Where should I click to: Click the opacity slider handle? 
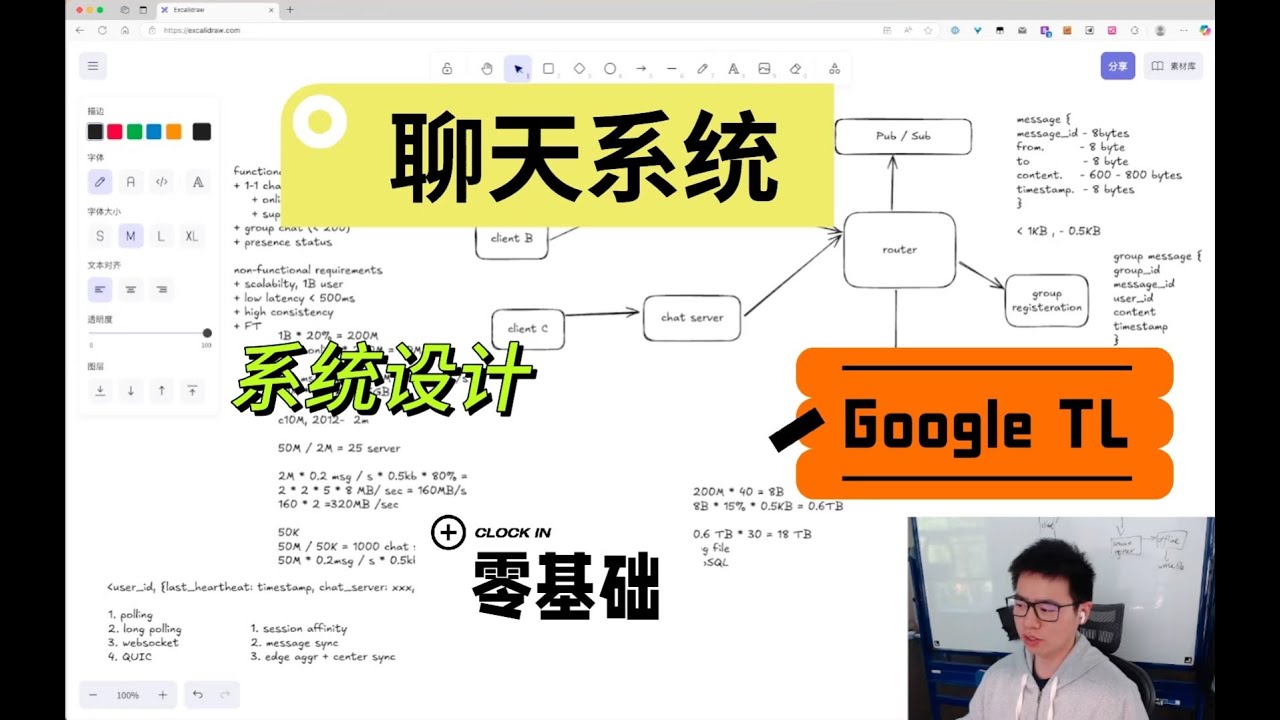[x=207, y=333]
